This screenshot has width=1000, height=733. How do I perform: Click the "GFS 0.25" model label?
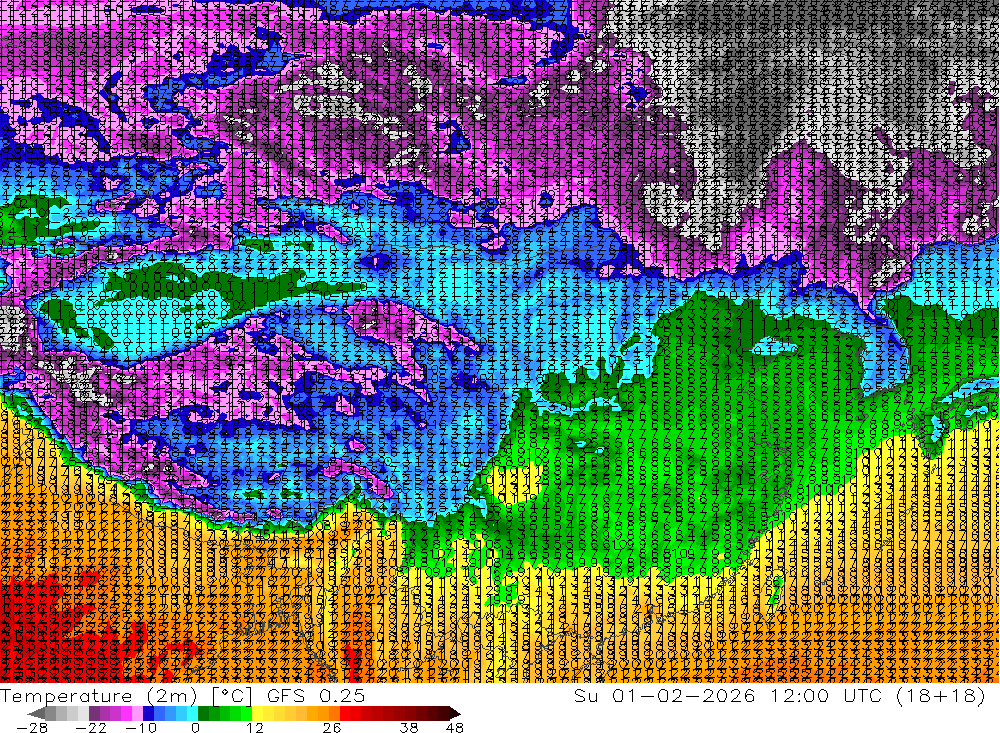316,696
